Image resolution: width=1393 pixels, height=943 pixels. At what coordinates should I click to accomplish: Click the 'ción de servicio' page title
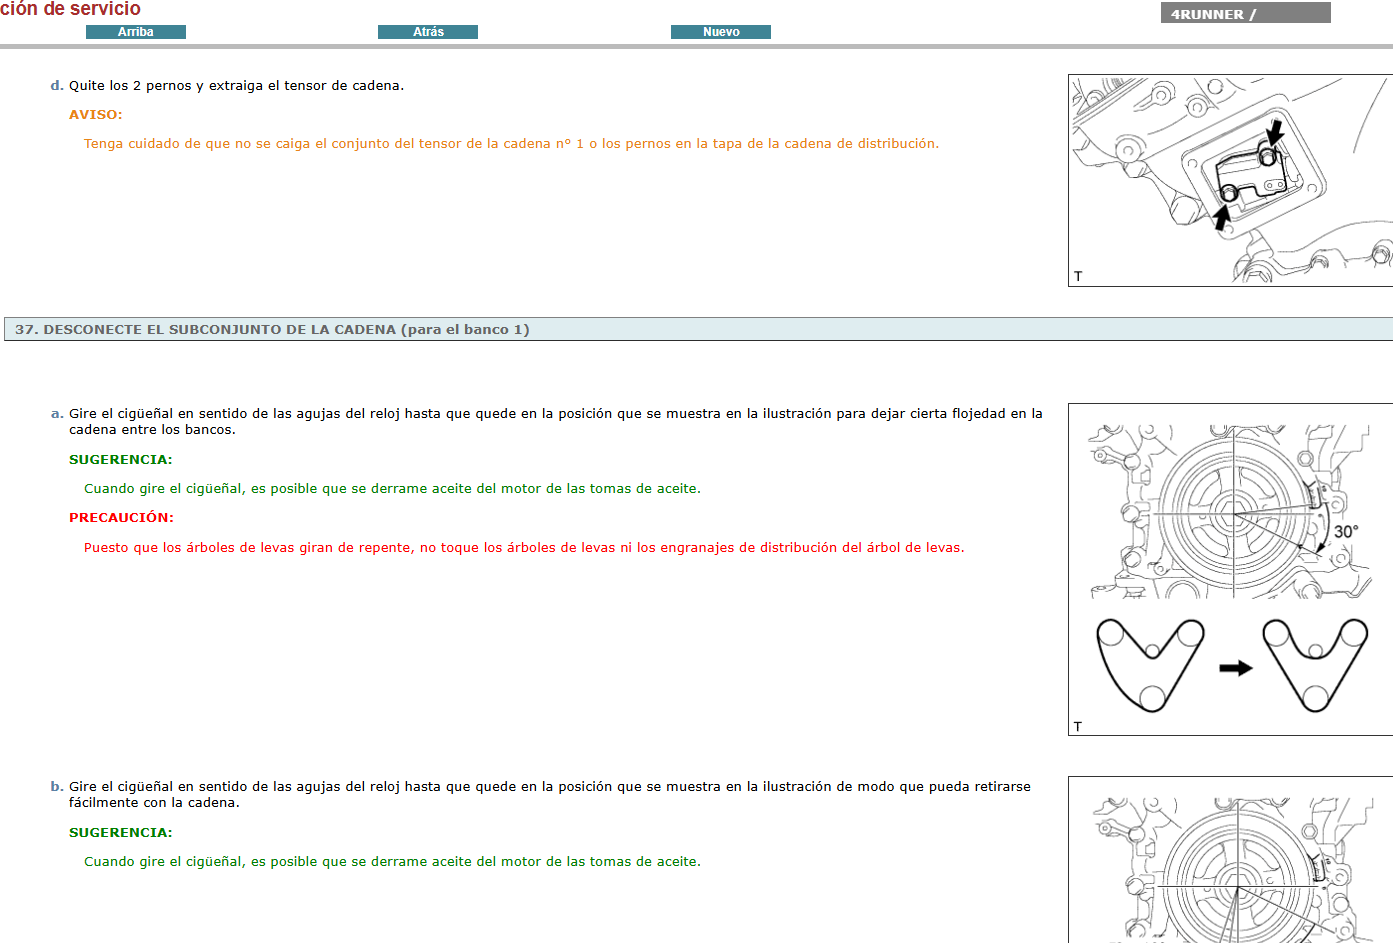click(x=70, y=9)
